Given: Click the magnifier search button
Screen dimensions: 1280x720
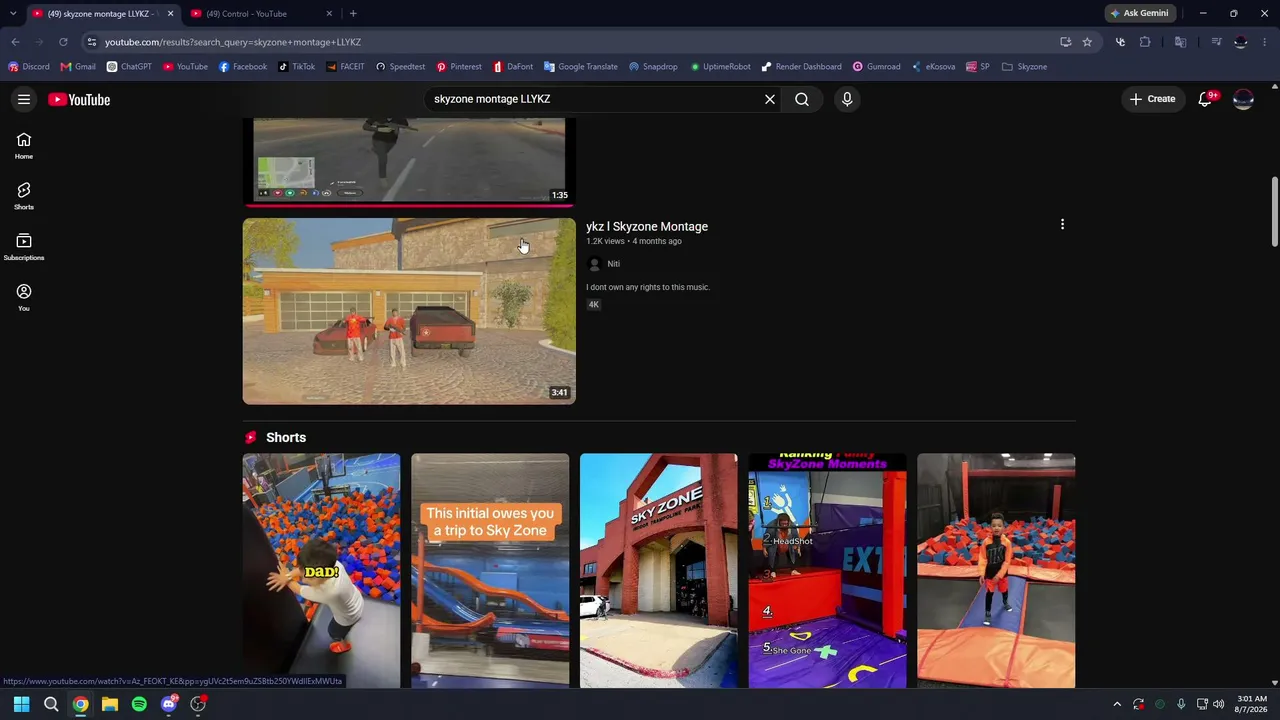Looking at the screenshot, I should click(x=802, y=99).
